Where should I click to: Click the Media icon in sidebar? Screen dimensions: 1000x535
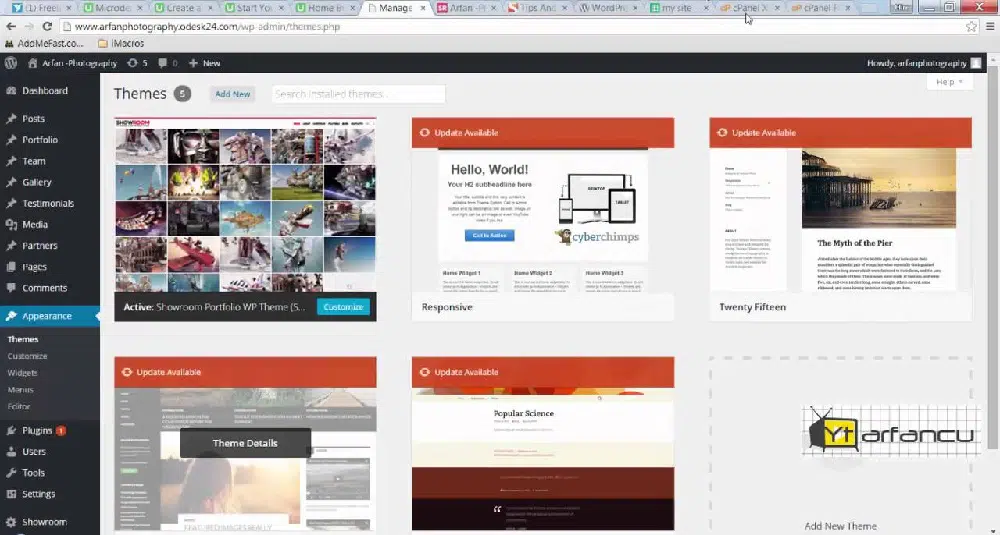pos(11,225)
